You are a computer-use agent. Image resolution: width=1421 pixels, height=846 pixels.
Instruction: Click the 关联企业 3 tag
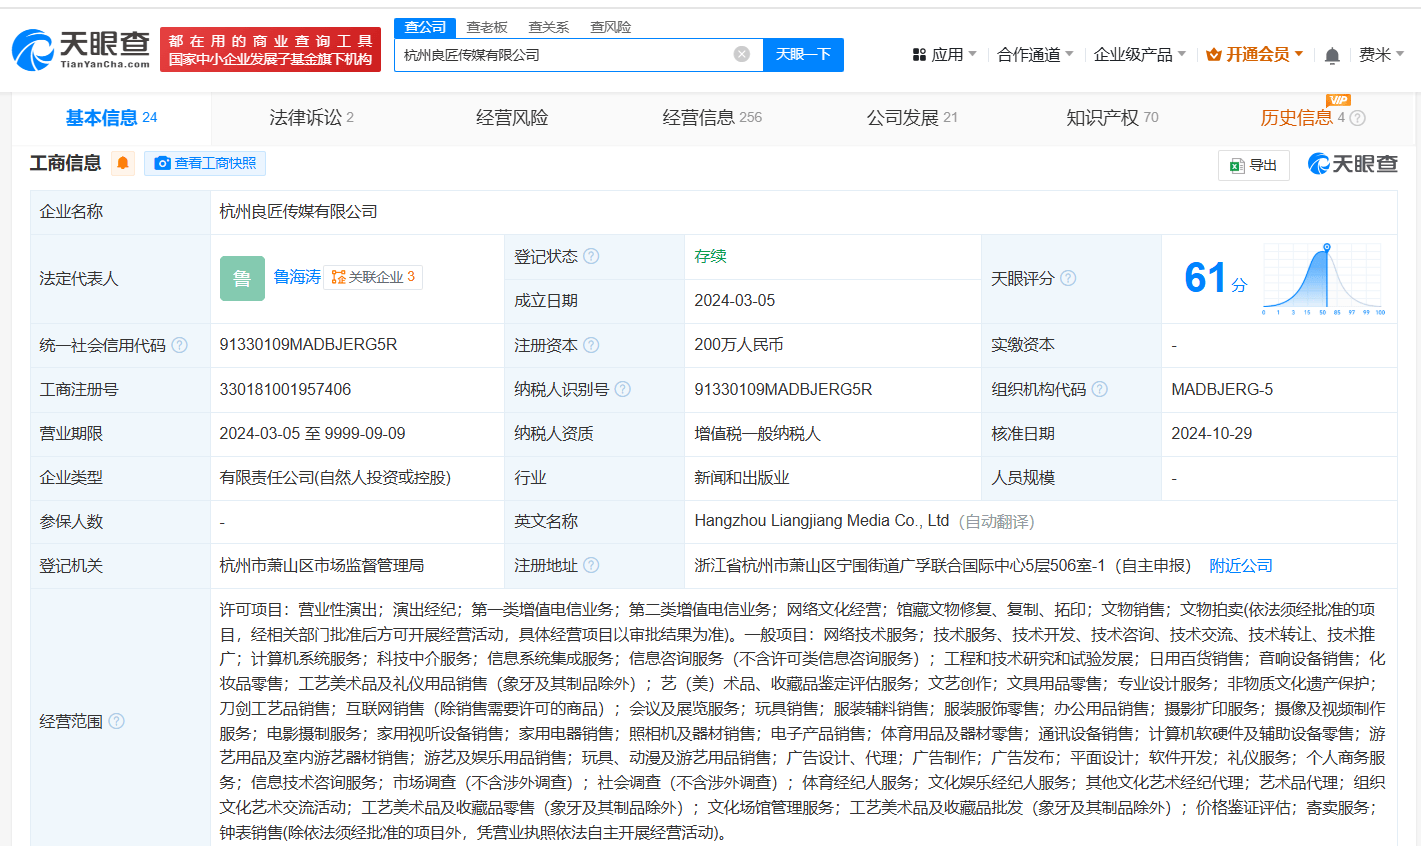point(373,277)
